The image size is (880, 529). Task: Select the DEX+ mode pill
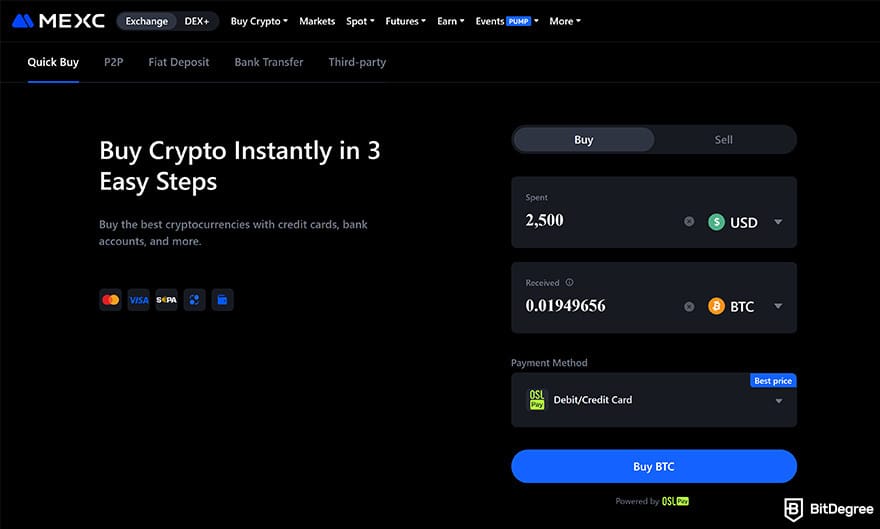pos(196,21)
